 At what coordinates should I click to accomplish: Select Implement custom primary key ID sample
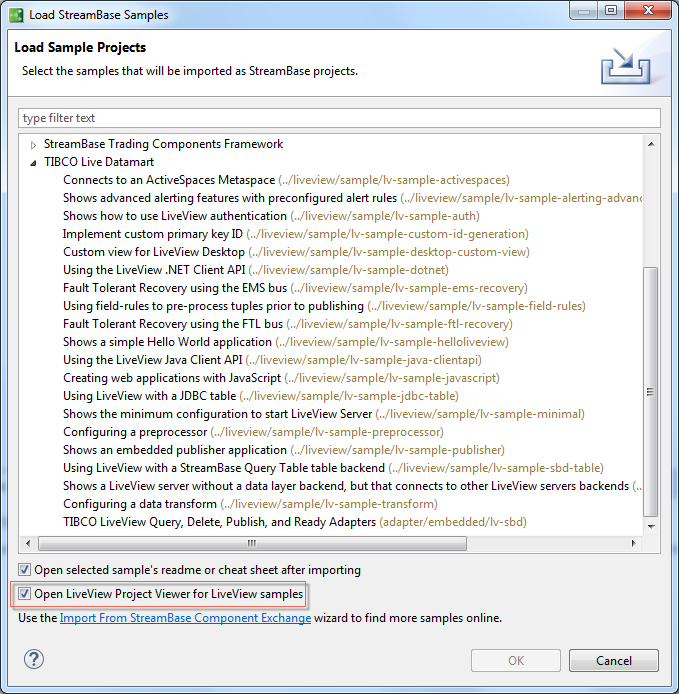(x=296, y=234)
